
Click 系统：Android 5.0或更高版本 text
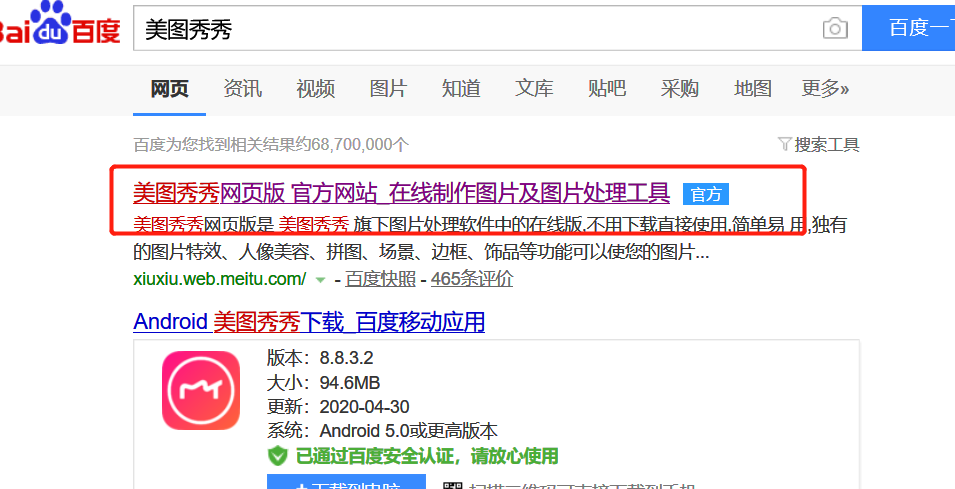pyautogui.click(x=382, y=431)
